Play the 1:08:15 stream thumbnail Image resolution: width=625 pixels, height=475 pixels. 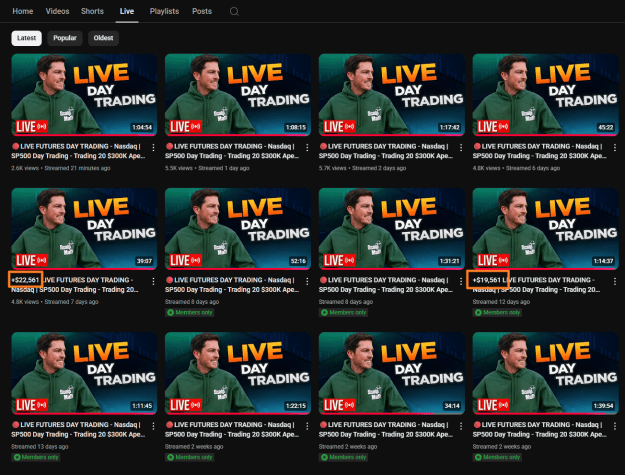(238, 95)
